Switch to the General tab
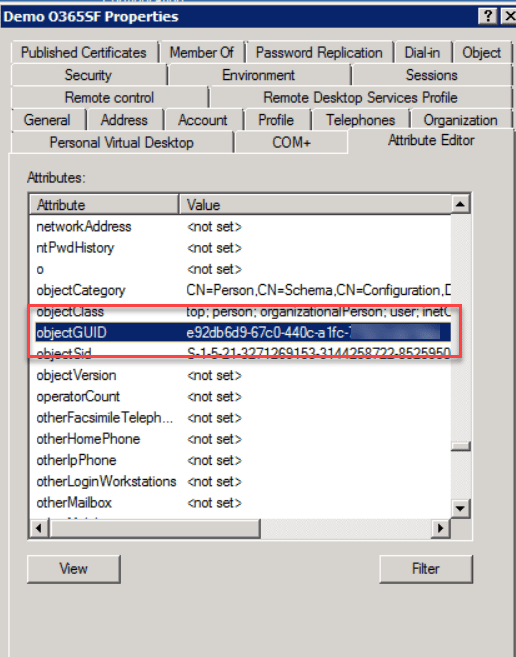This screenshot has width=516, height=657. coord(47,120)
